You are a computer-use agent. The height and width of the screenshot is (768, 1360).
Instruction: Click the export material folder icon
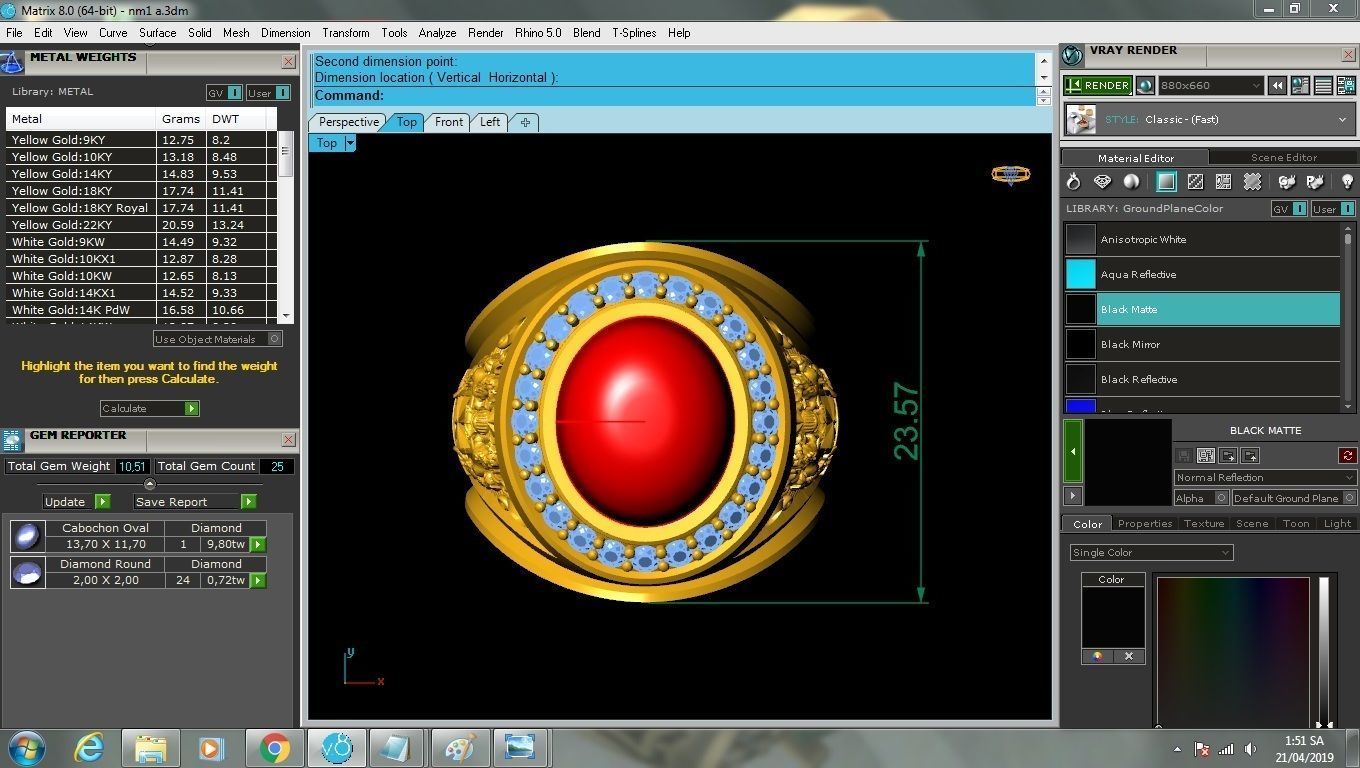coord(1250,455)
